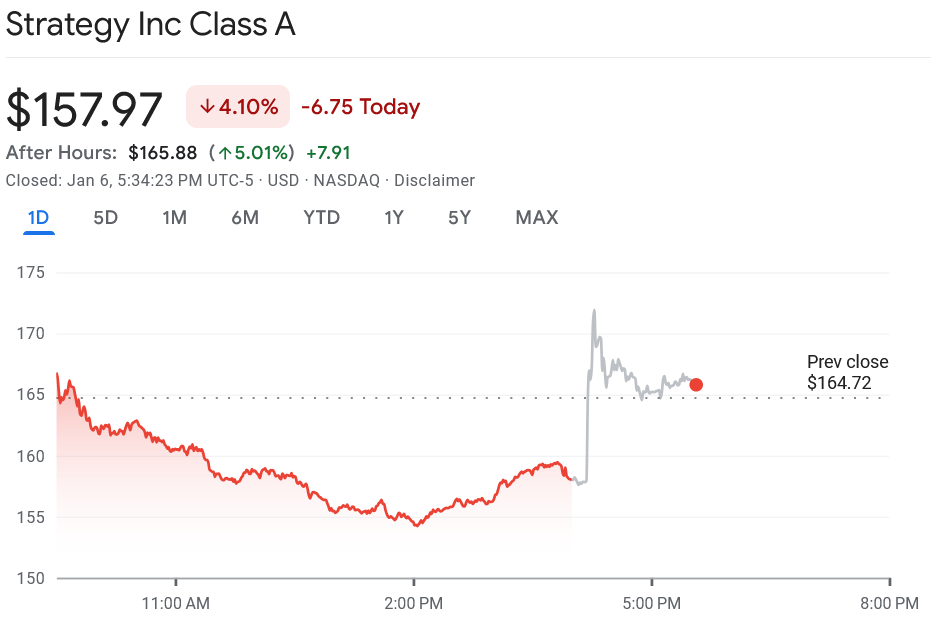Open the 1Y chart view
The image size is (931, 627).
point(394,217)
